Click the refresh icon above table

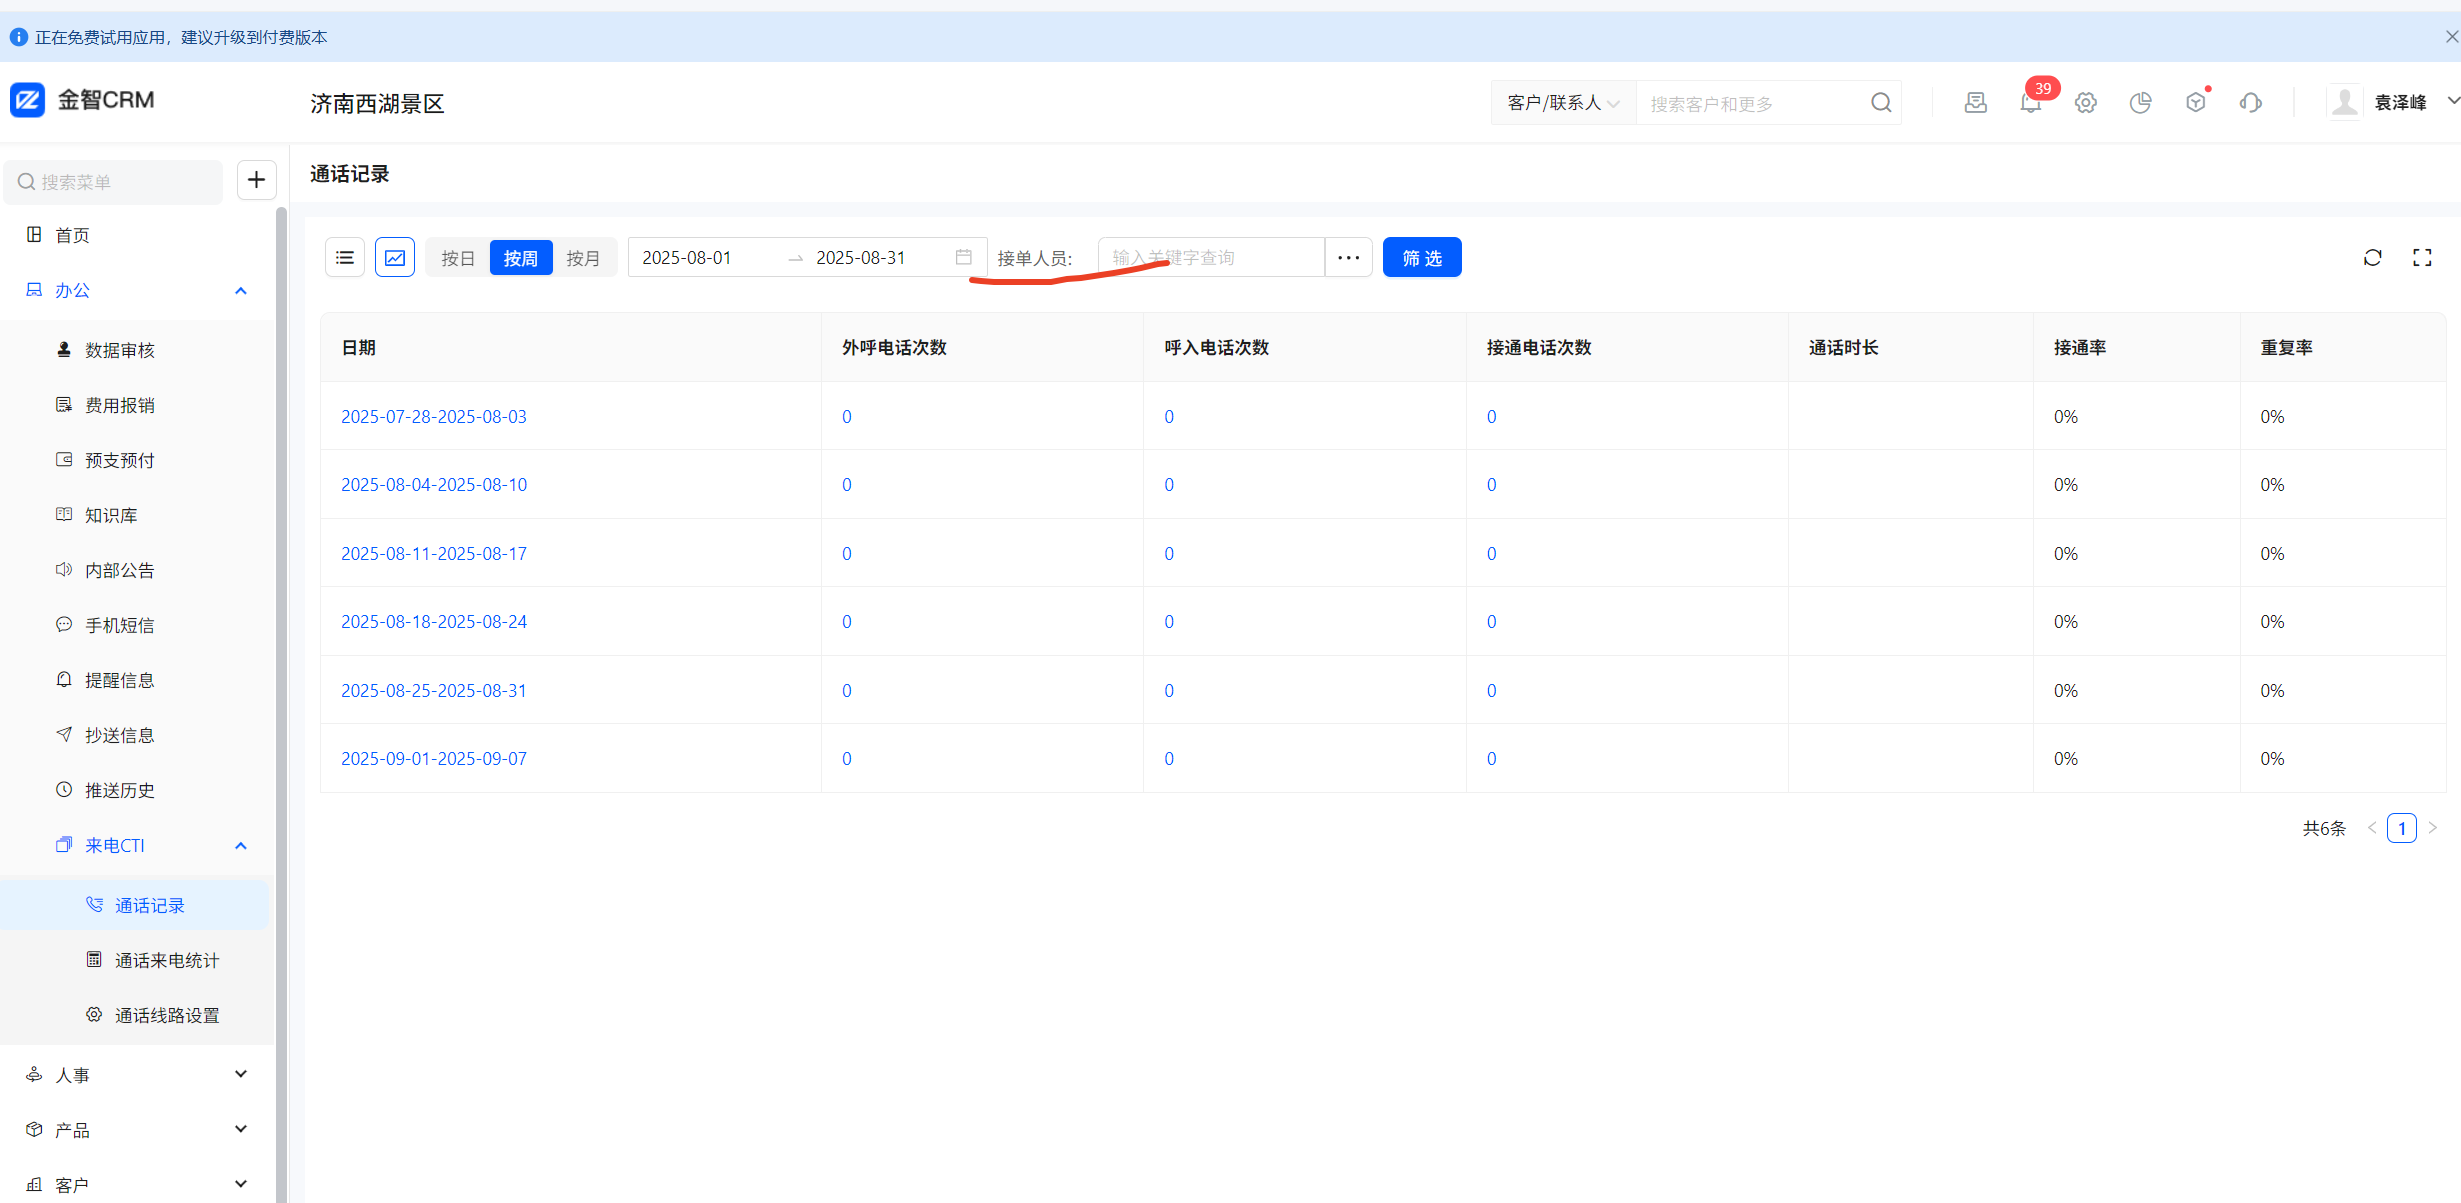[x=2372, y=258]
